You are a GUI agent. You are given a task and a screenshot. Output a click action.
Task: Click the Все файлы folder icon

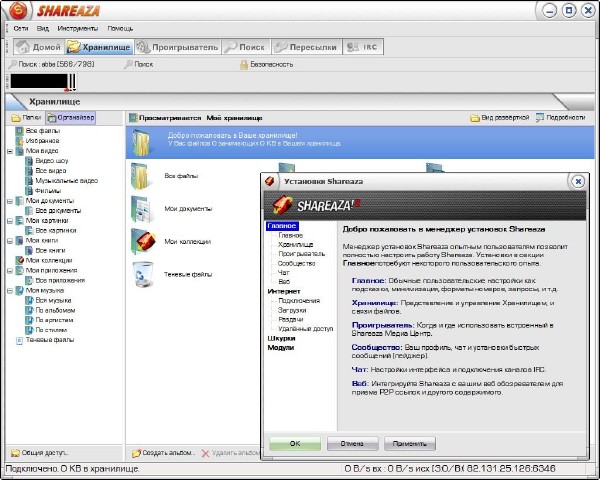(144, 175)
